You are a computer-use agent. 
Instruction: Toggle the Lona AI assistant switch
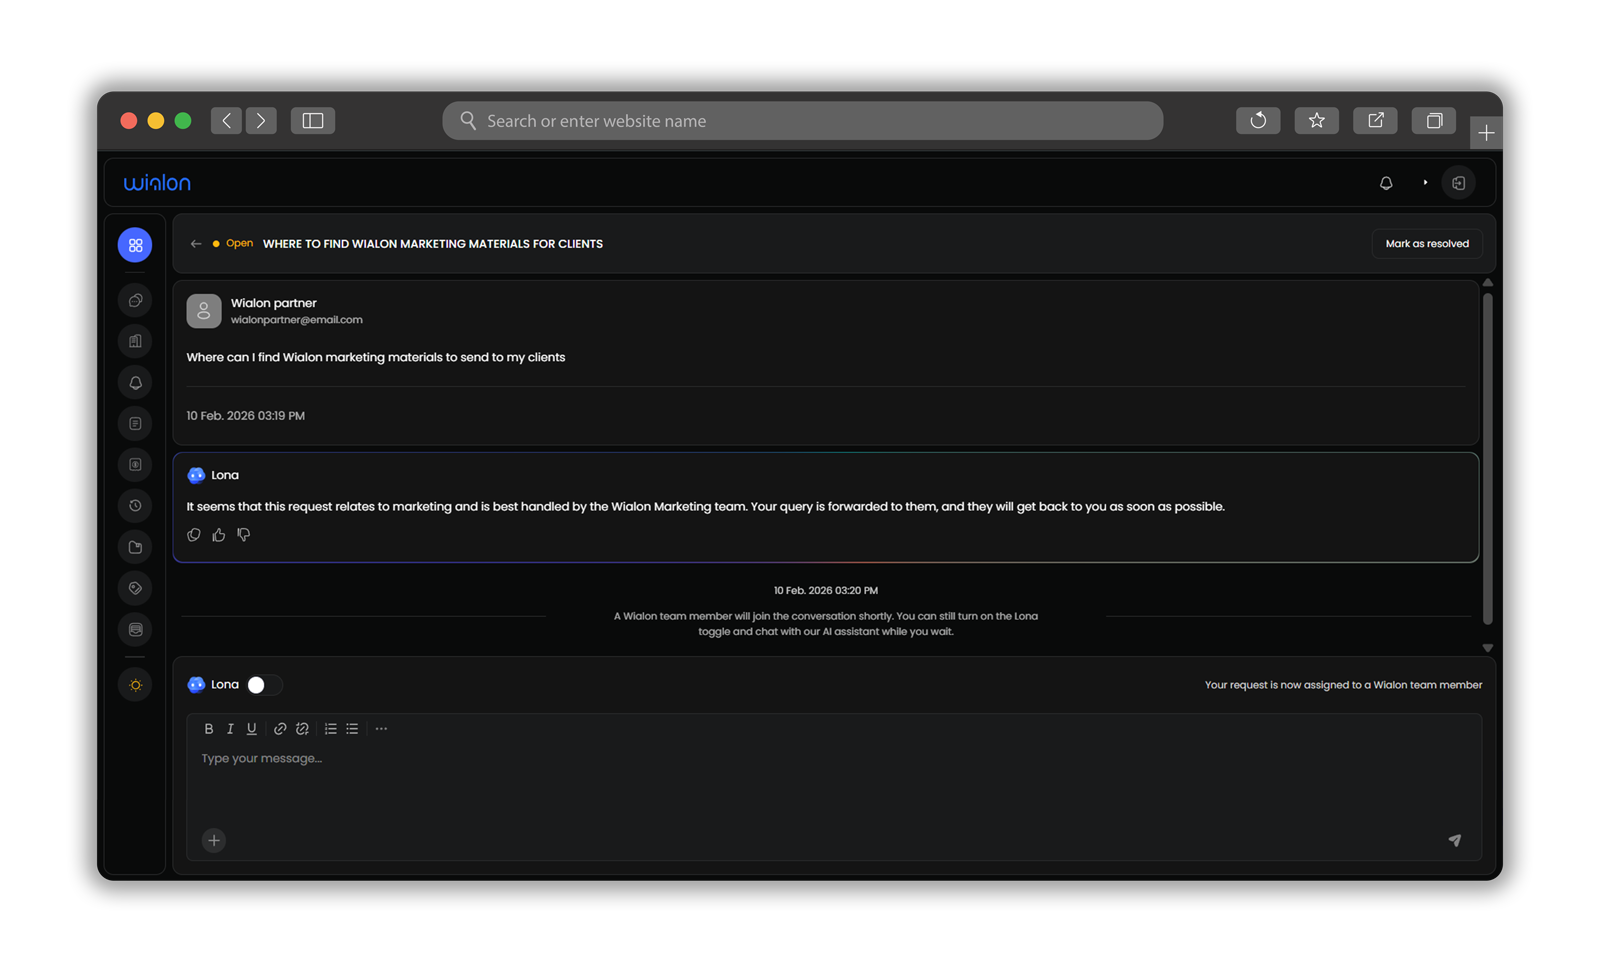[264, 685]
